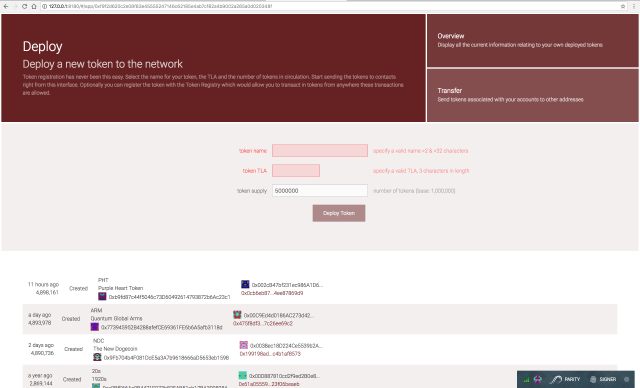The image size is (640, 388).
Task: Click the ARM row owner address text
Action: [279, 315]
